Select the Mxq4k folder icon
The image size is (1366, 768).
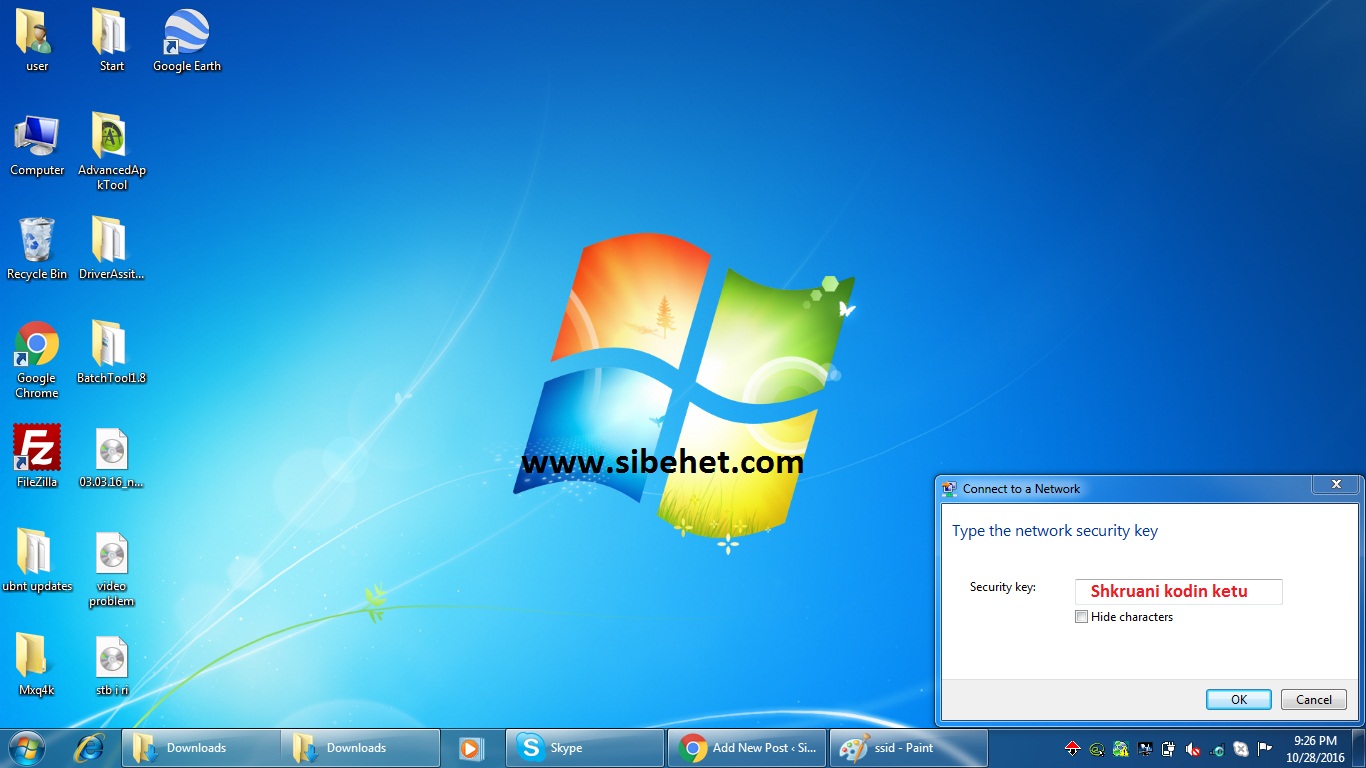37,665
